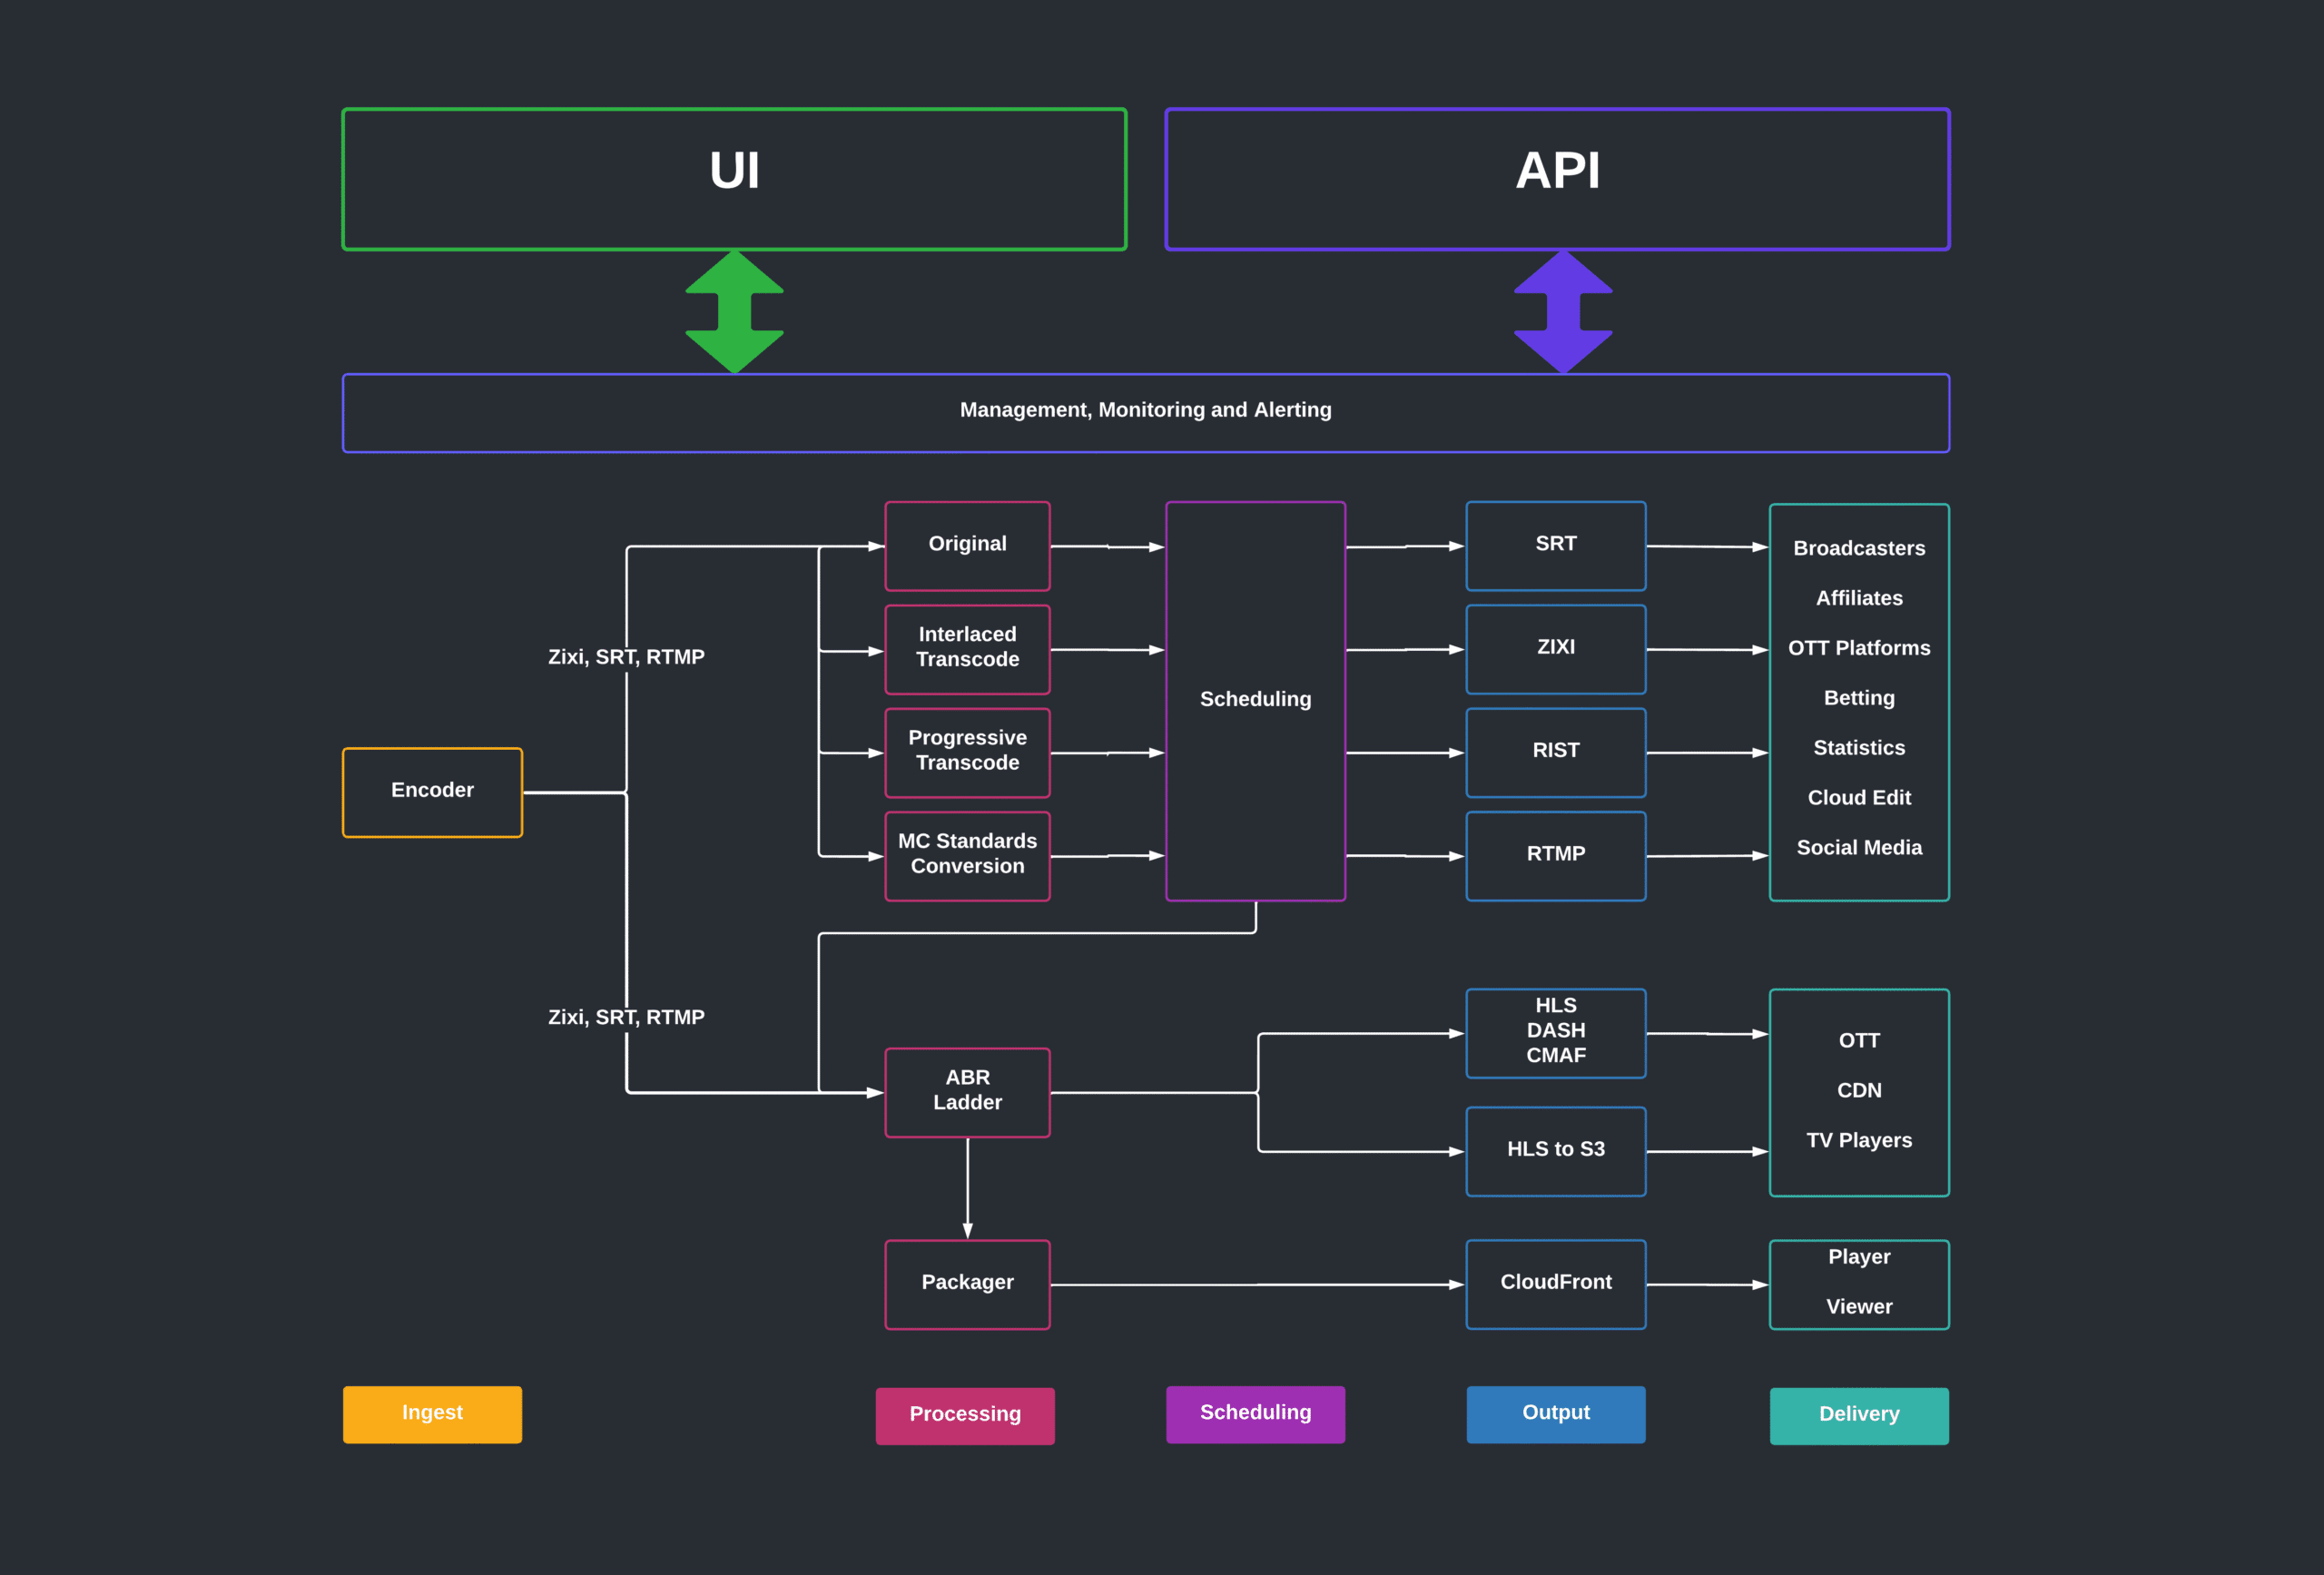Click the CDN label
This screenshot has width=2324, height=1575.
(x=1859, y=1090)
